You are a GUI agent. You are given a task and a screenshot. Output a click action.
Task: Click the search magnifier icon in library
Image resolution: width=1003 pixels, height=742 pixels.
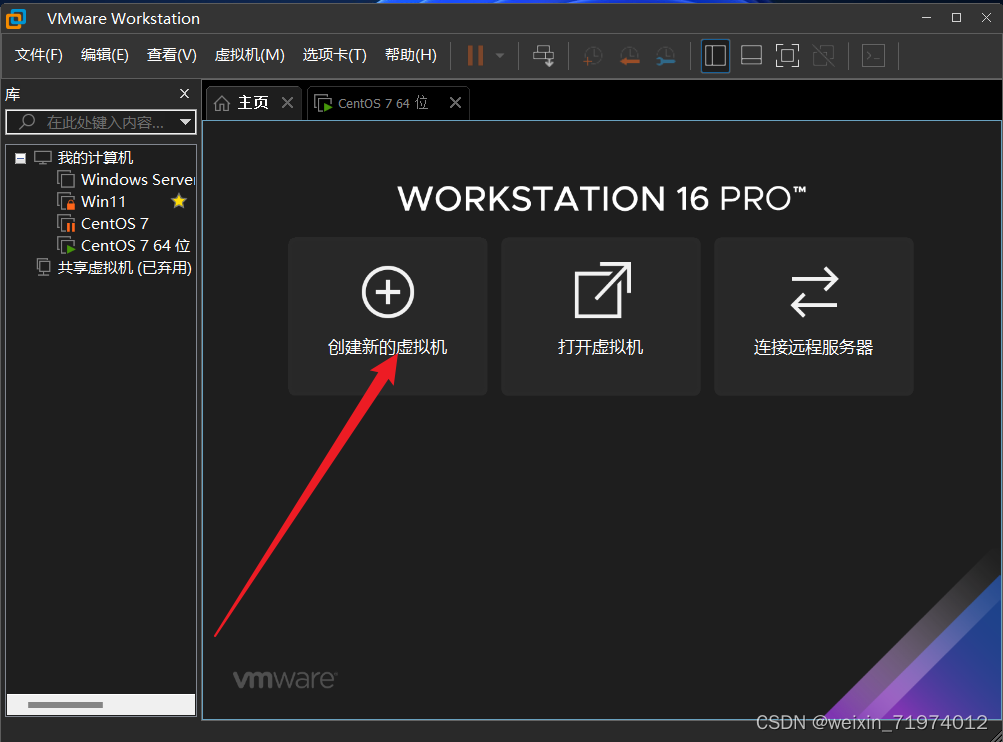click(27, 122)
